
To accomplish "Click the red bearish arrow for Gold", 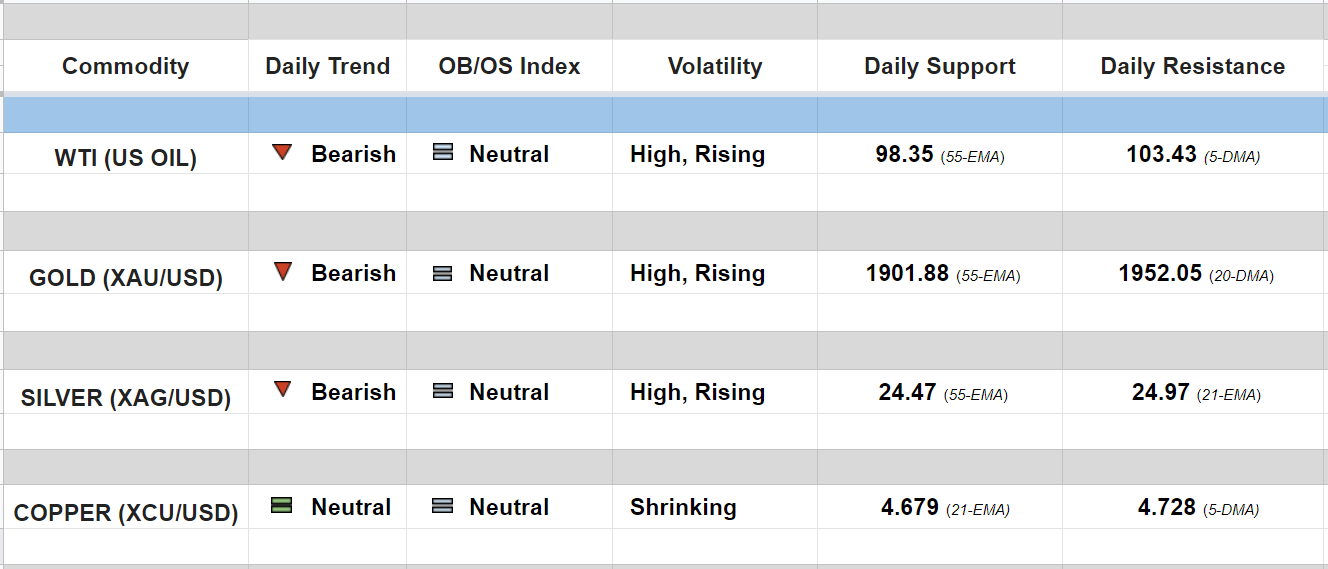I will coord(282,272).
